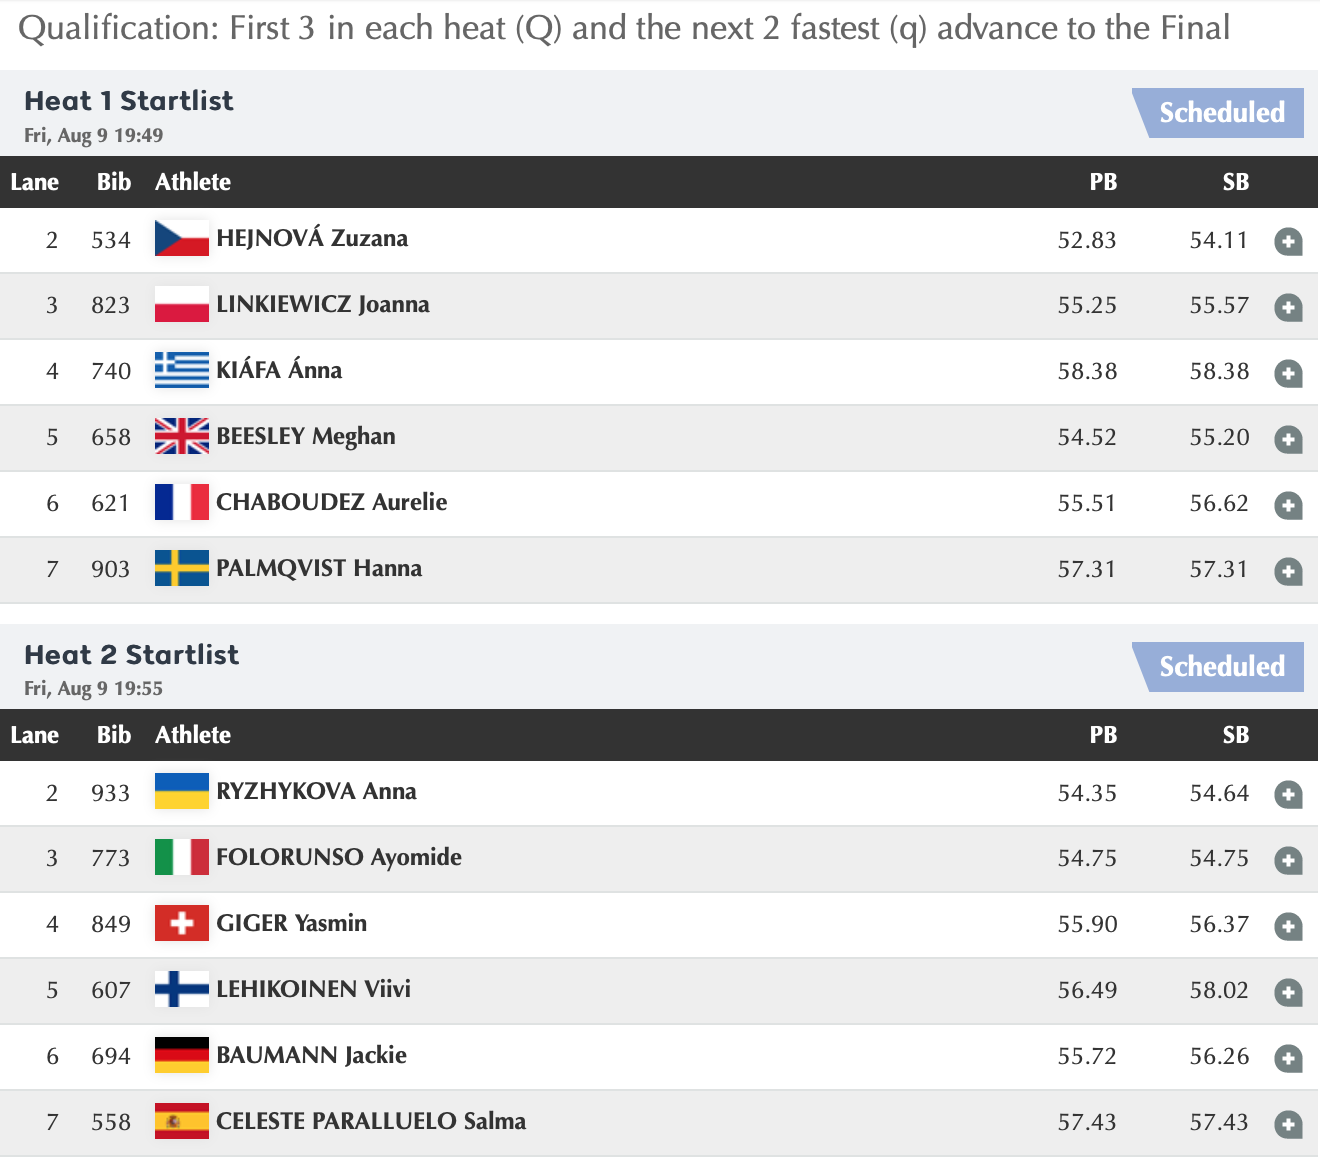Click Heat 1 Lane column header

coord(35,182)
